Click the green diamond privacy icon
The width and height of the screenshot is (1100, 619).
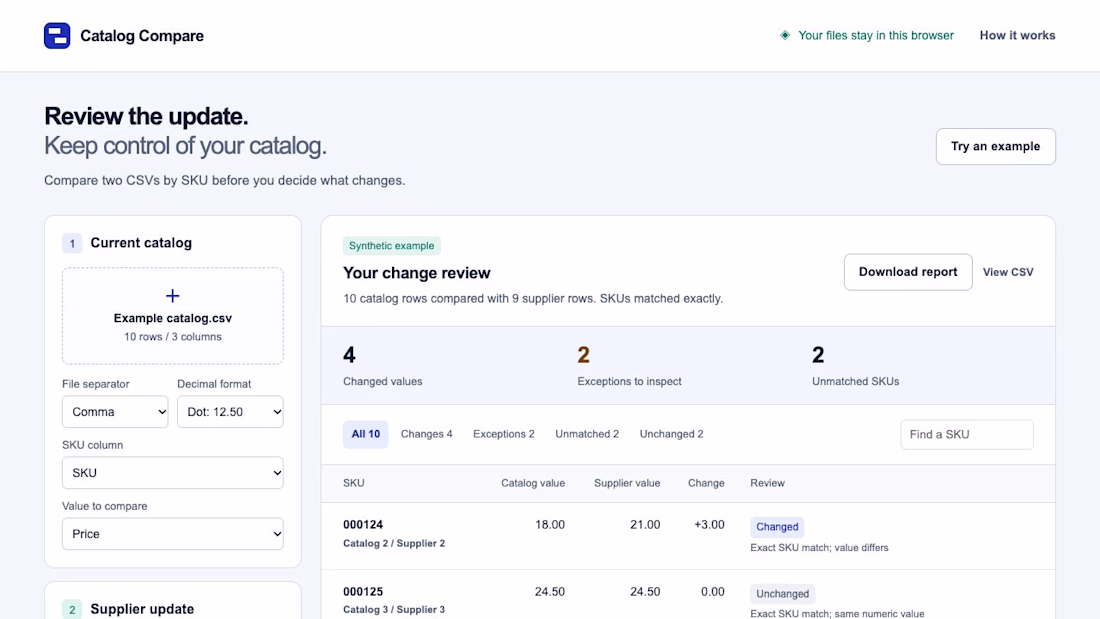[785, 35]
